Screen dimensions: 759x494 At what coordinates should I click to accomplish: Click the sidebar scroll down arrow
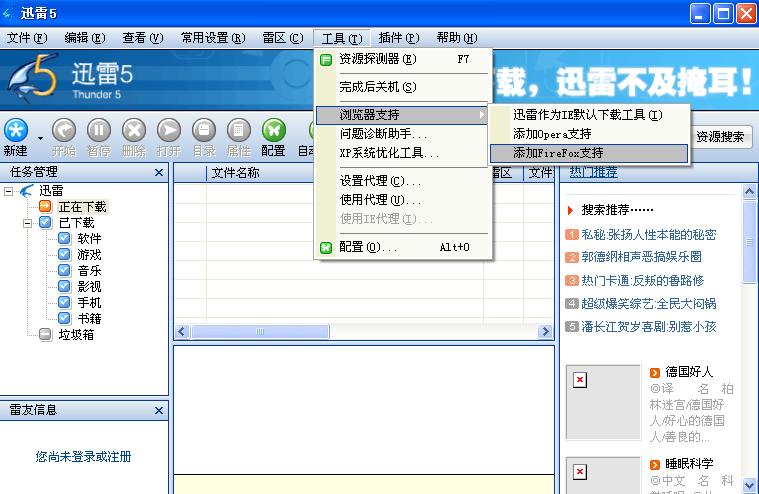pyautogui.click(x=749, y=484)
